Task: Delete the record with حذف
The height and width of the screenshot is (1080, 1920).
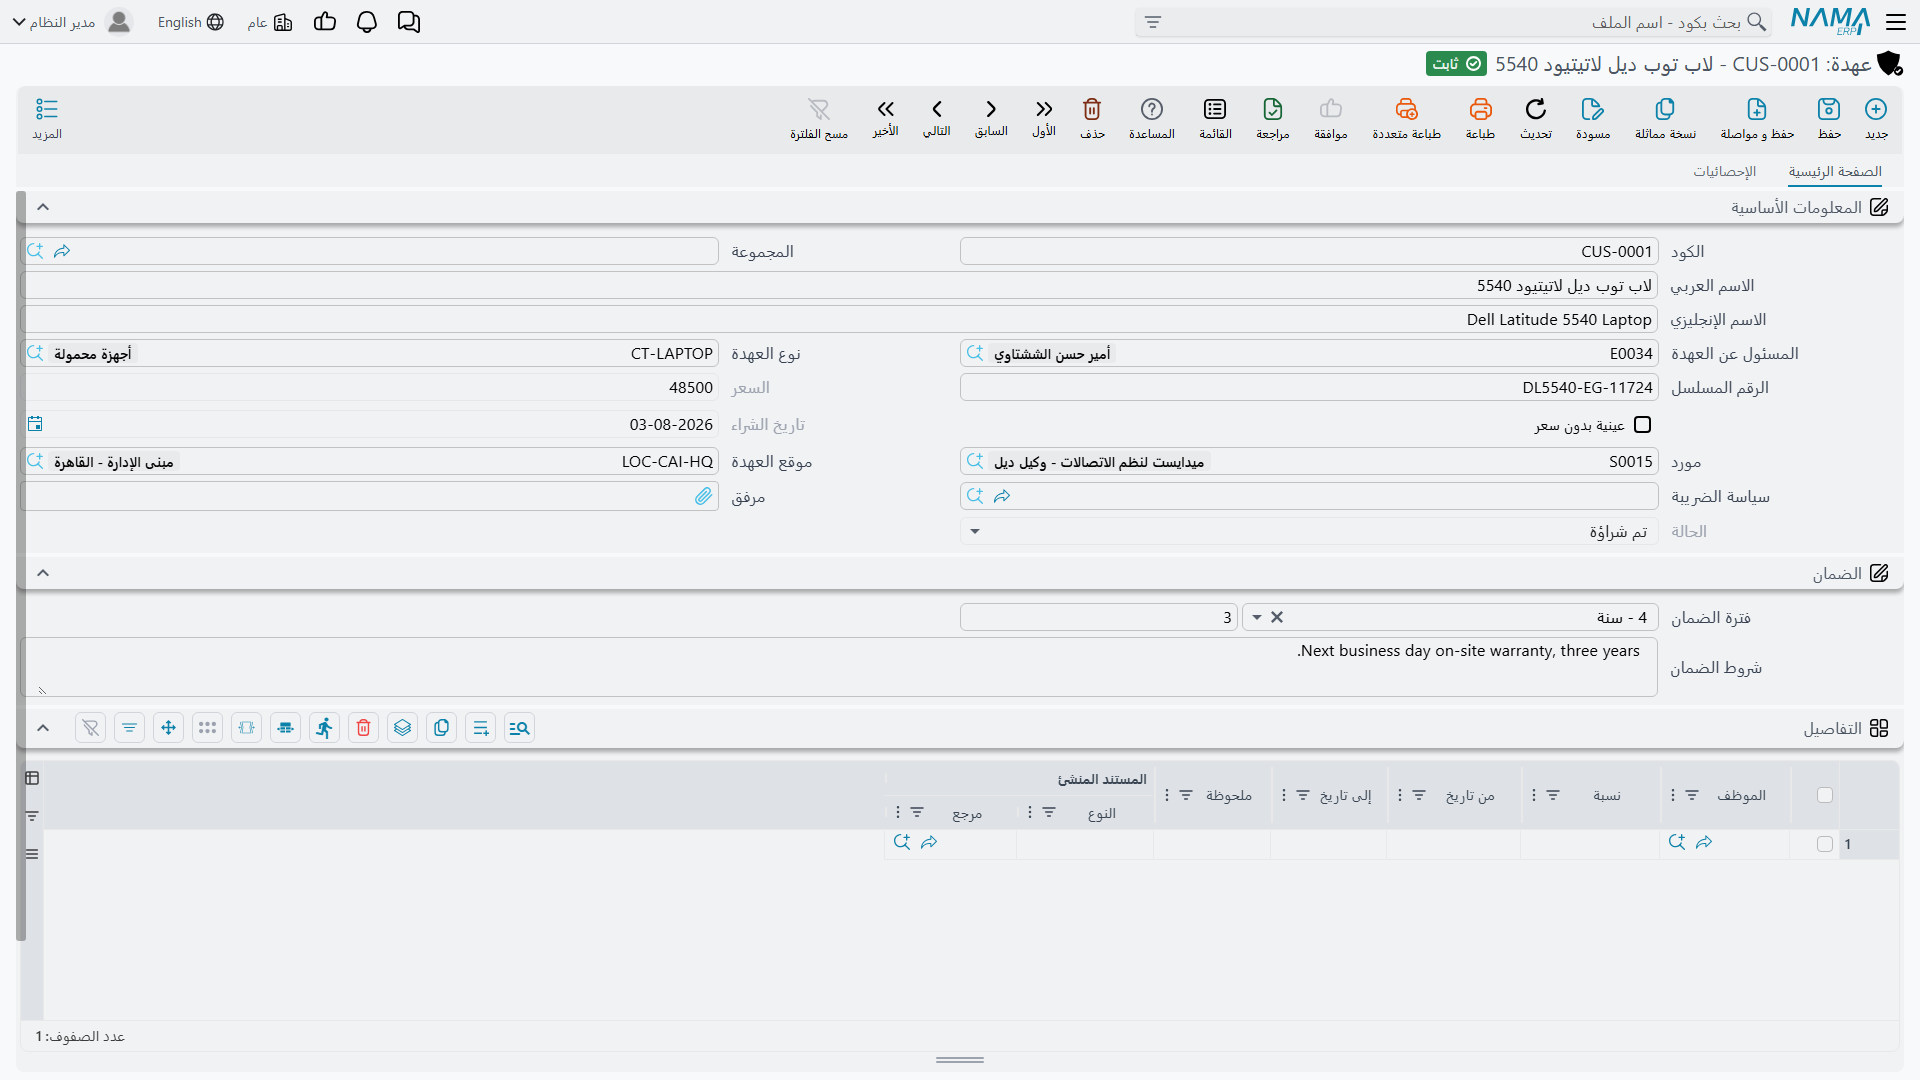Action: click(1092, 118)
